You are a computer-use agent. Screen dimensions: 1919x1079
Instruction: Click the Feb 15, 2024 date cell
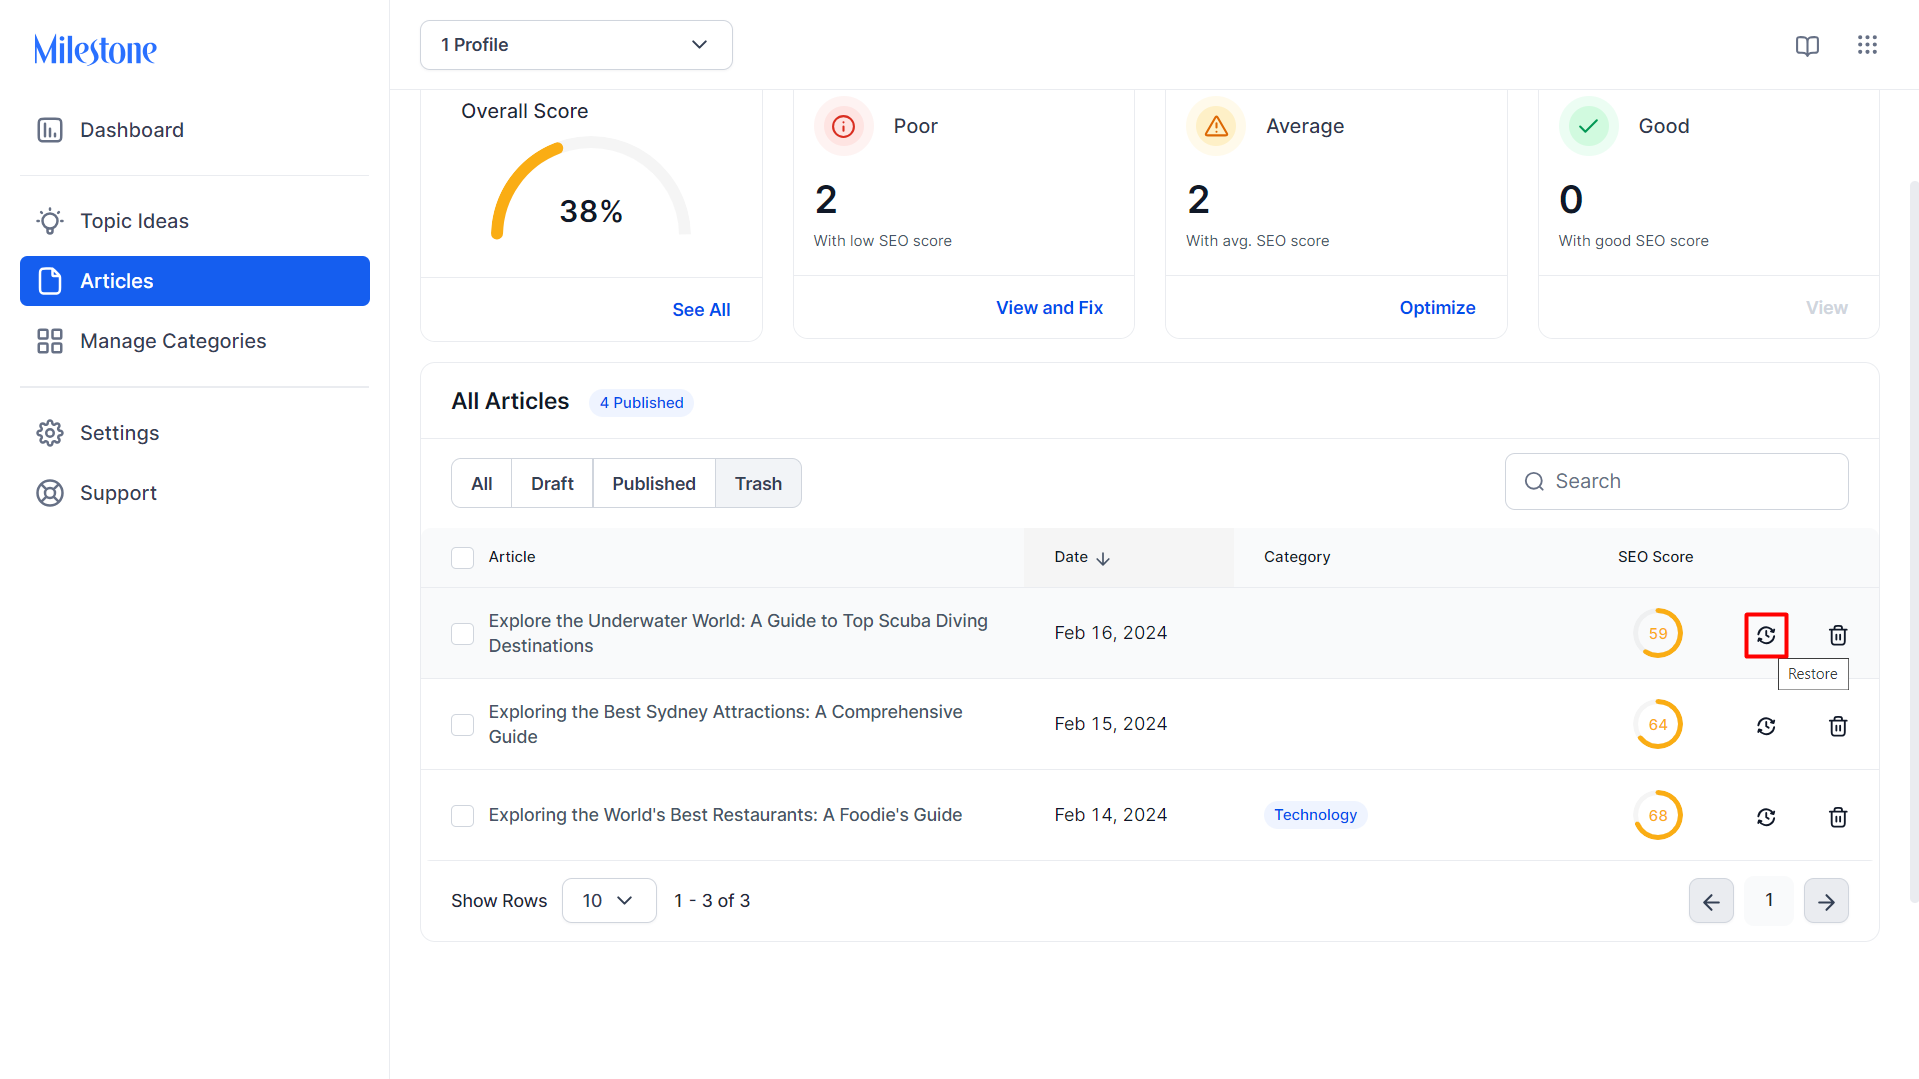[1110, 724]
